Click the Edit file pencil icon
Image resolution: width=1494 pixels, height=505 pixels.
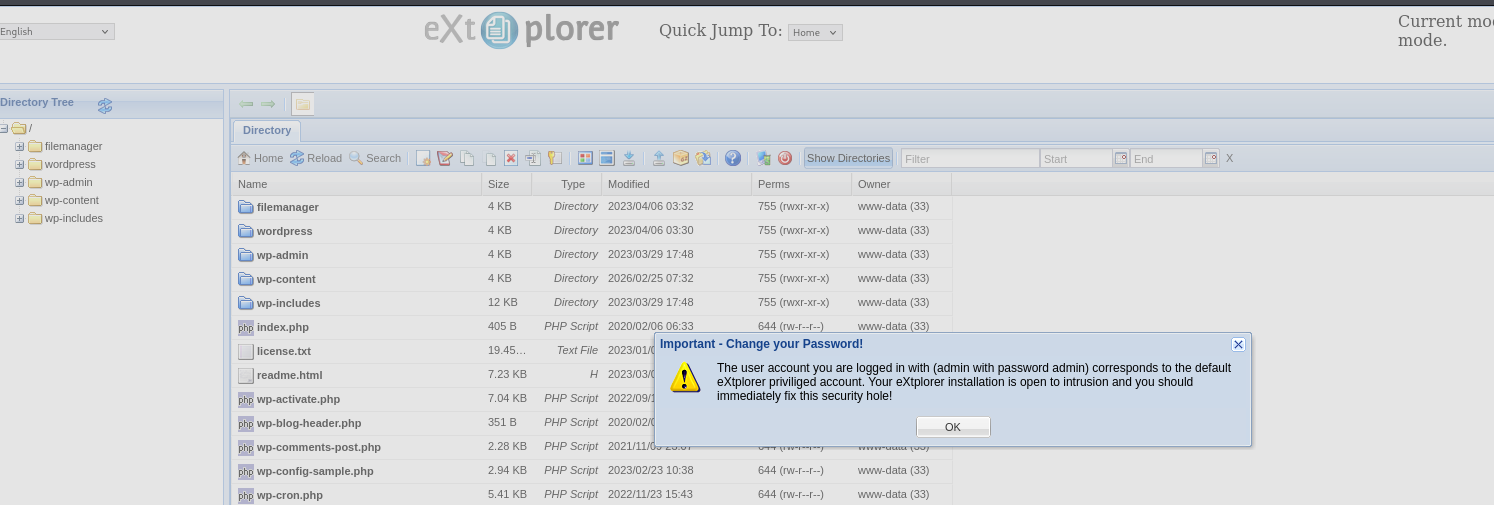[x=445, y=158]
